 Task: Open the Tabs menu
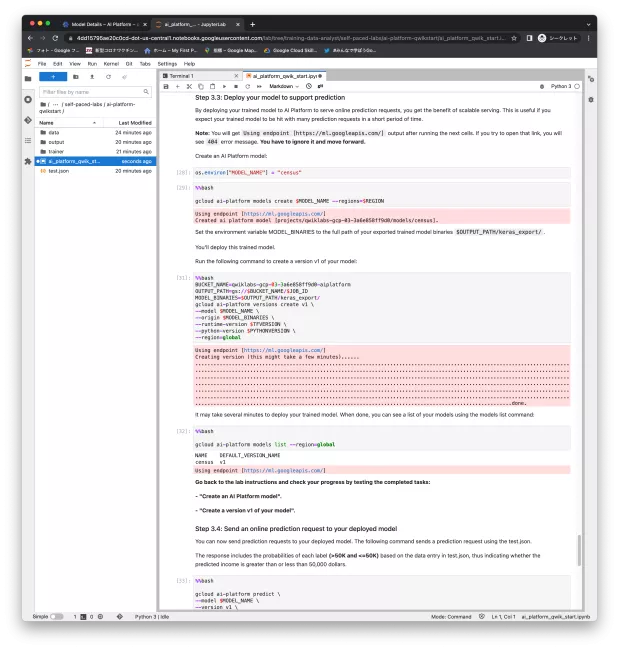click(145, 64)
